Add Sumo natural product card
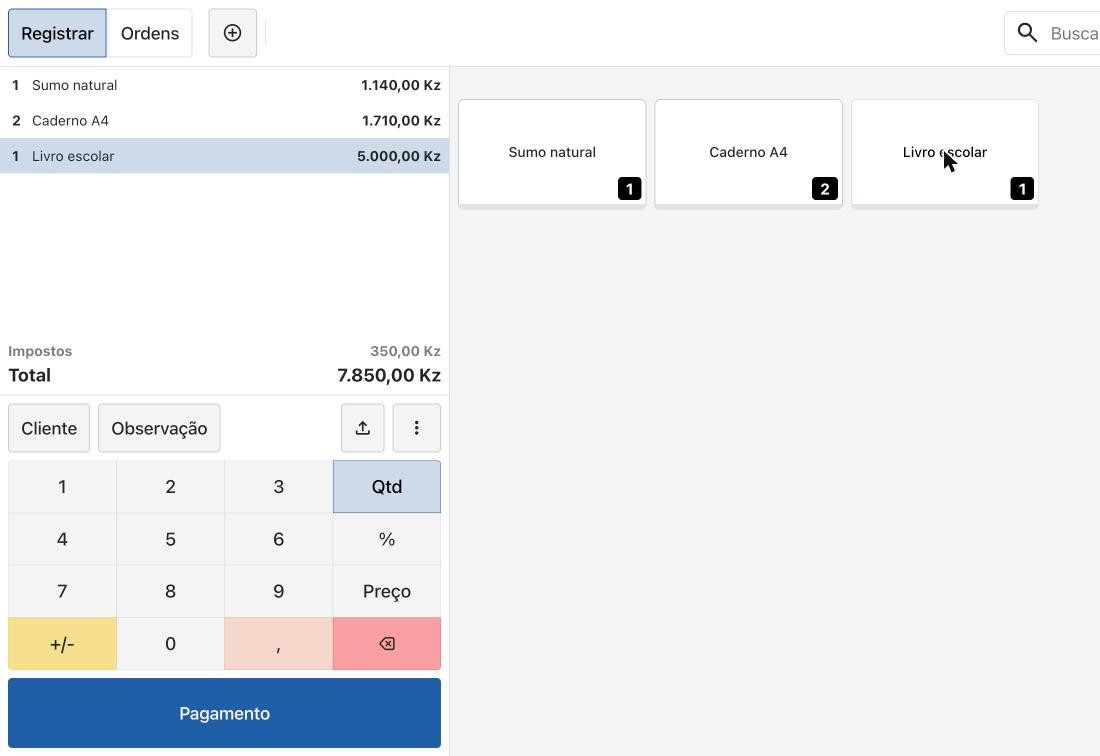The image size is (1100, 756). (552, 153)
